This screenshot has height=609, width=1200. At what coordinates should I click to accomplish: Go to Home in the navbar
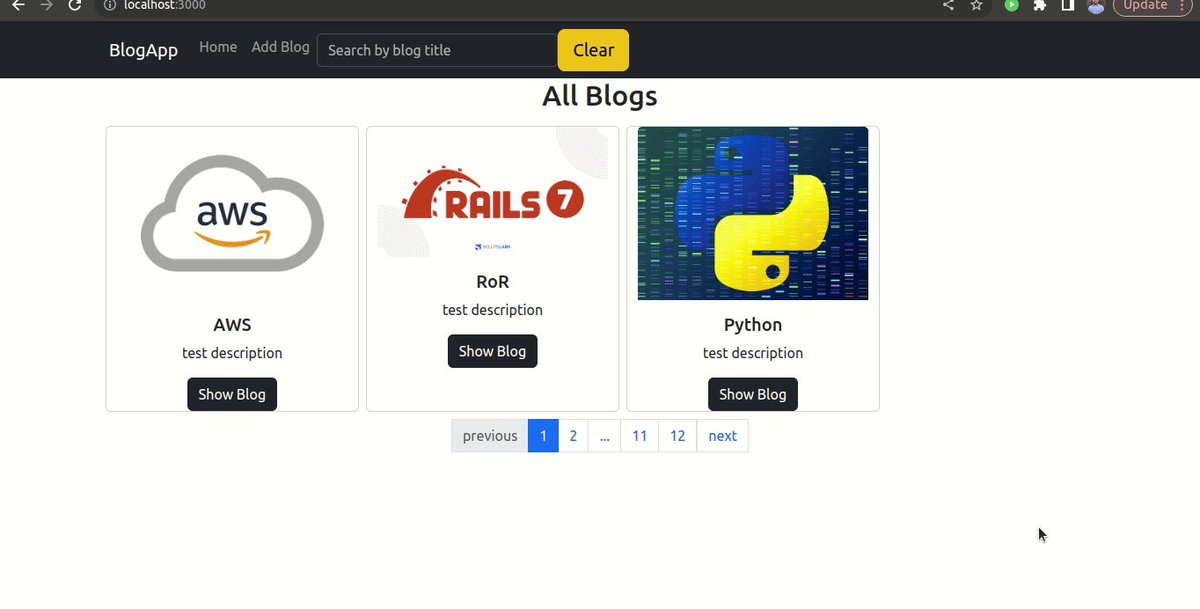click(x=218, y=47)
